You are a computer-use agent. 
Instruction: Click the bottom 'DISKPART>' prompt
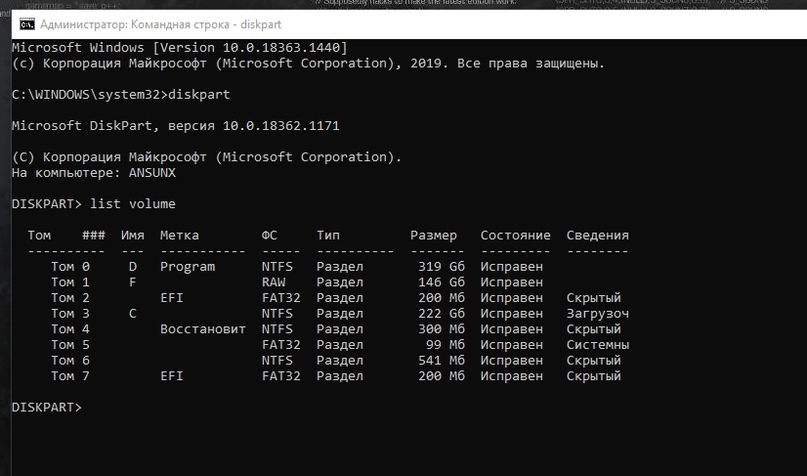pos(47,407)
